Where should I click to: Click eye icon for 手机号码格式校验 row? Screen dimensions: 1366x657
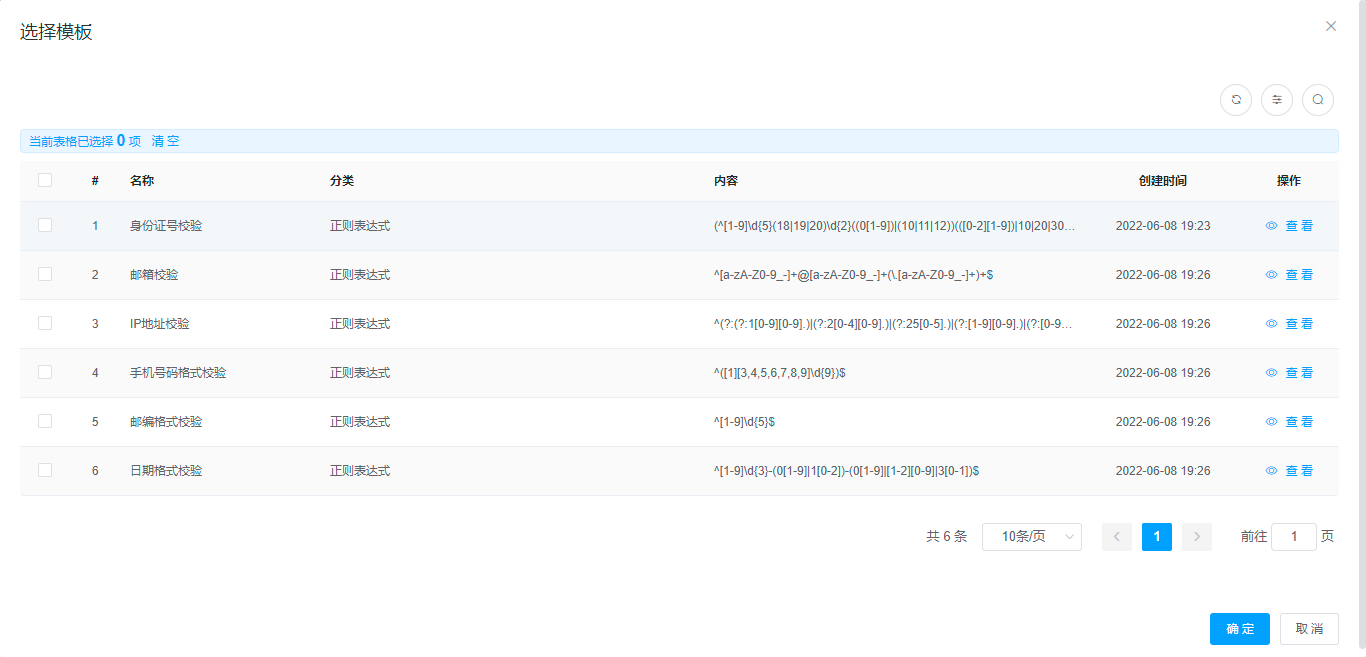(1272, 373)
